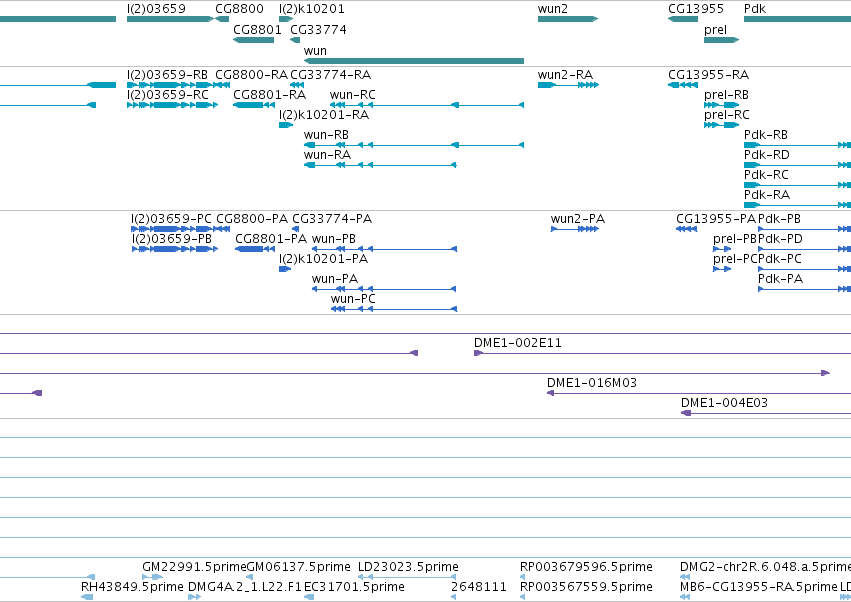Open the Pdk-PC protein label
The width and height of the screenshot is (851, 602).
pos(780,259)
